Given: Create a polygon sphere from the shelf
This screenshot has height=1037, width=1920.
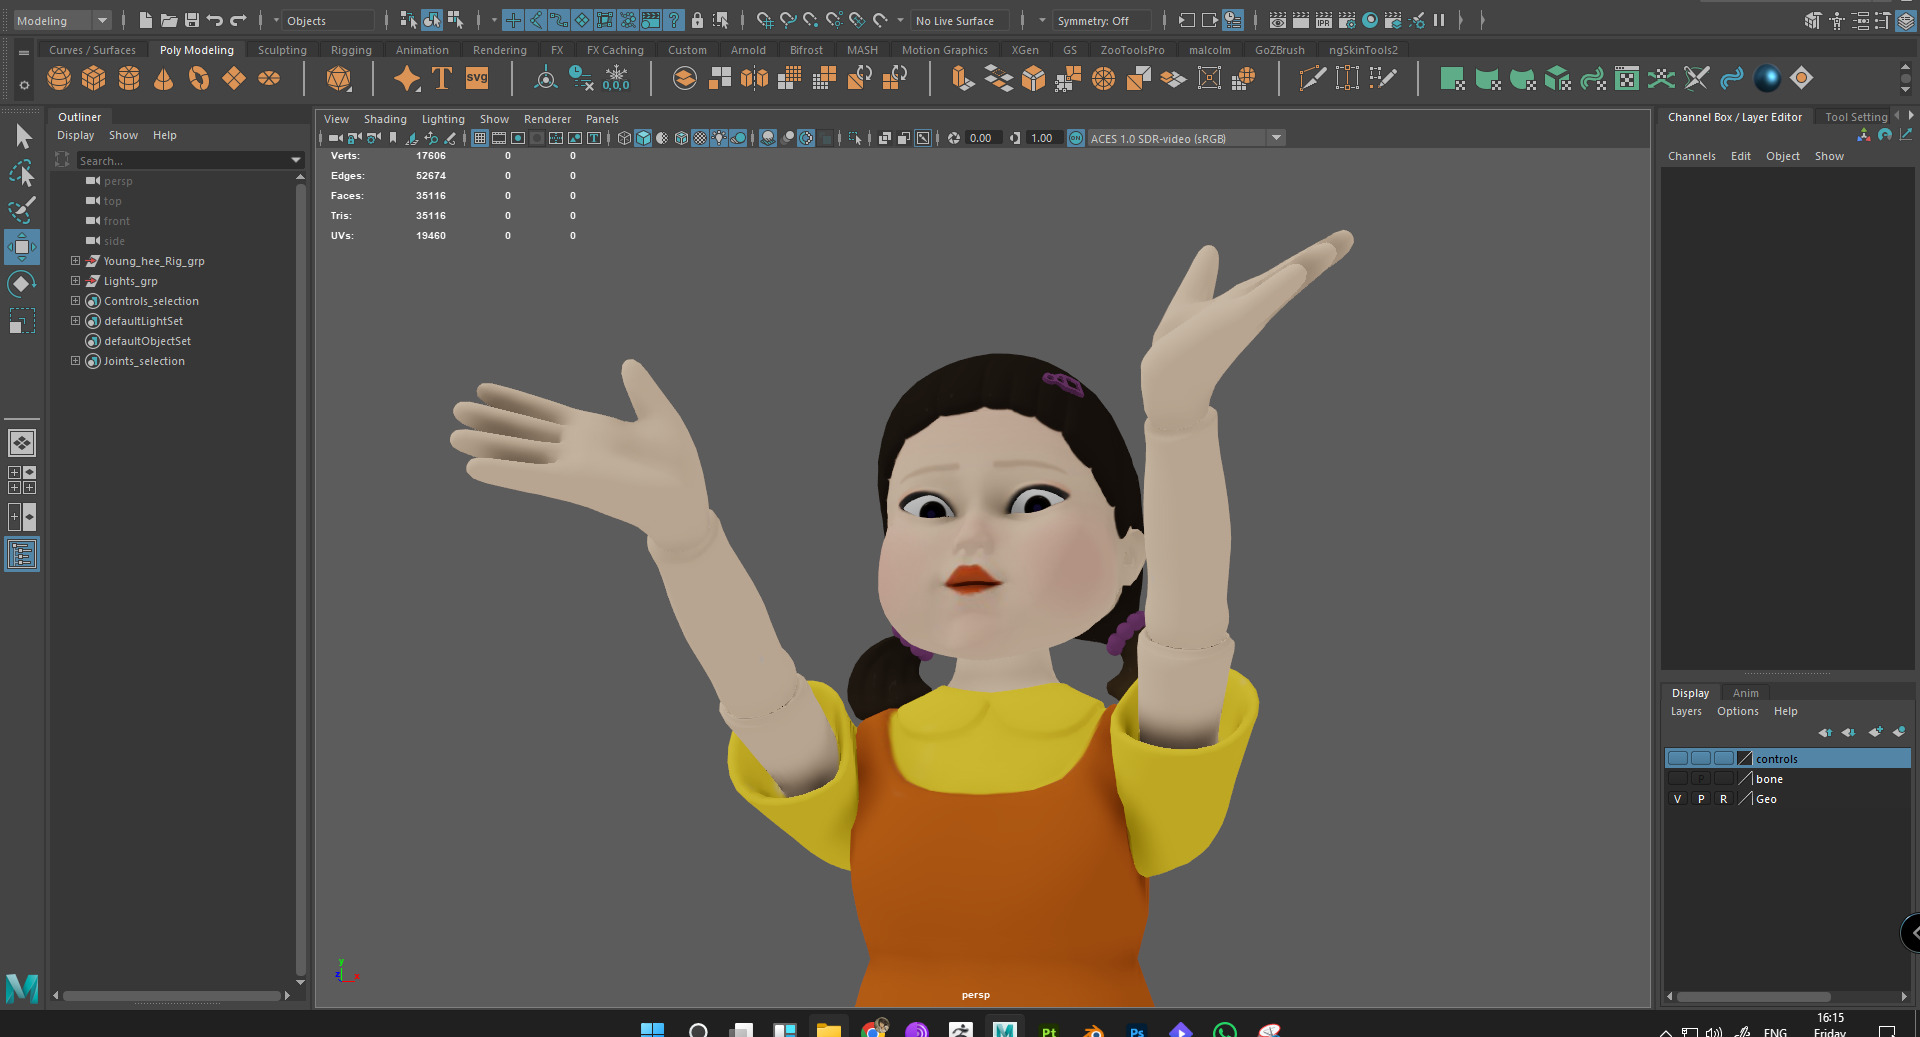Looking at the screenshot, I should [59, 78].
